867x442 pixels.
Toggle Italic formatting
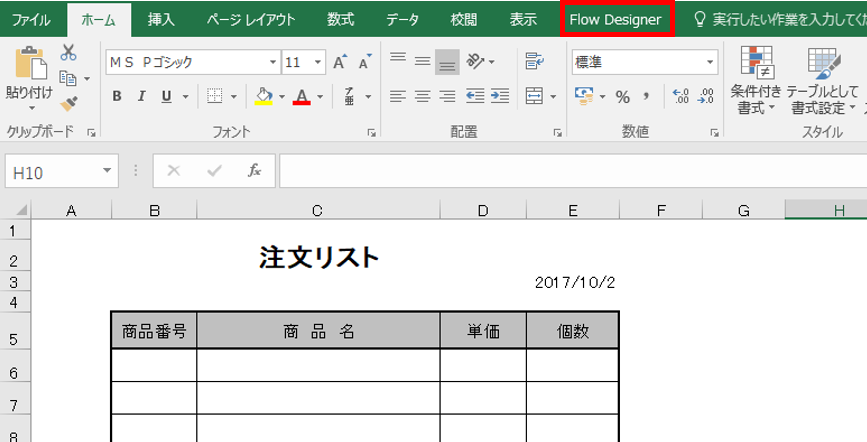tap(142, 96)
